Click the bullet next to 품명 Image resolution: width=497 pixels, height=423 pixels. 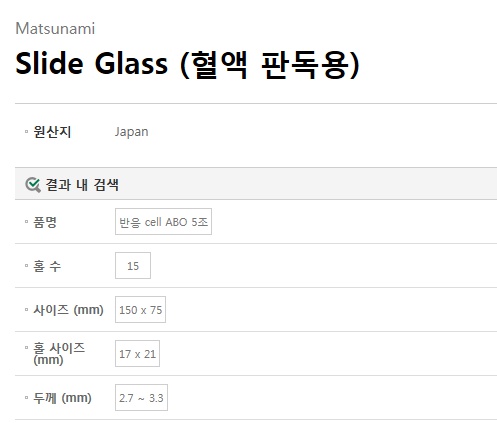point(26,222)
